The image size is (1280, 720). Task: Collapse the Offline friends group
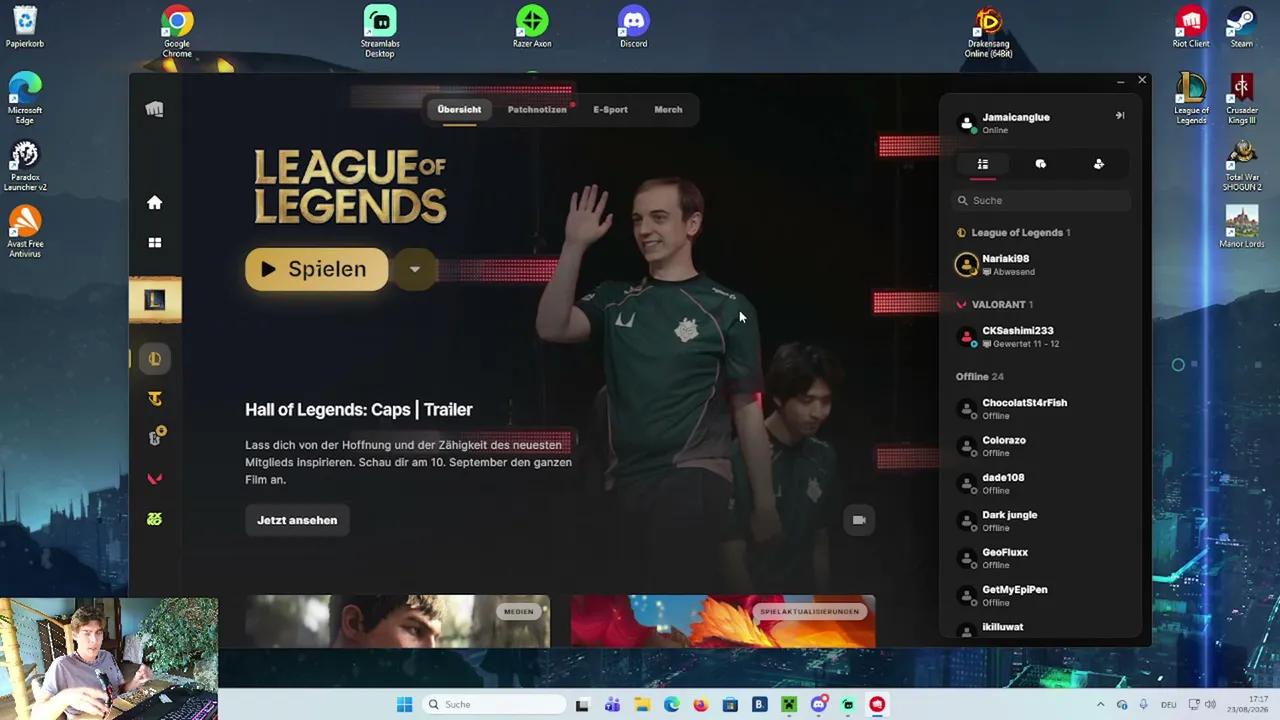pos(980,376)
